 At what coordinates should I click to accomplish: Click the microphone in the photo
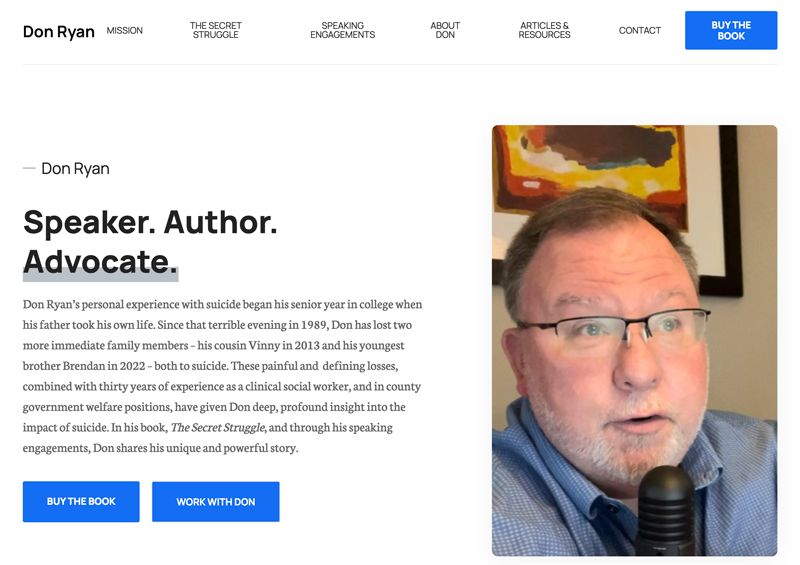(x=664, y=510)
